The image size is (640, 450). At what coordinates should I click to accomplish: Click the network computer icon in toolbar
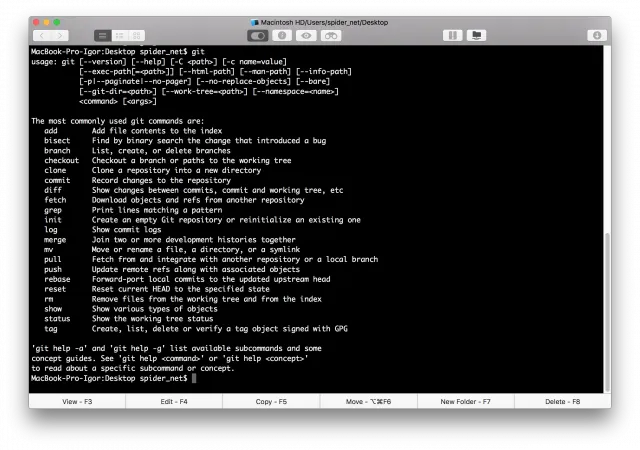(x=476, y=36)
